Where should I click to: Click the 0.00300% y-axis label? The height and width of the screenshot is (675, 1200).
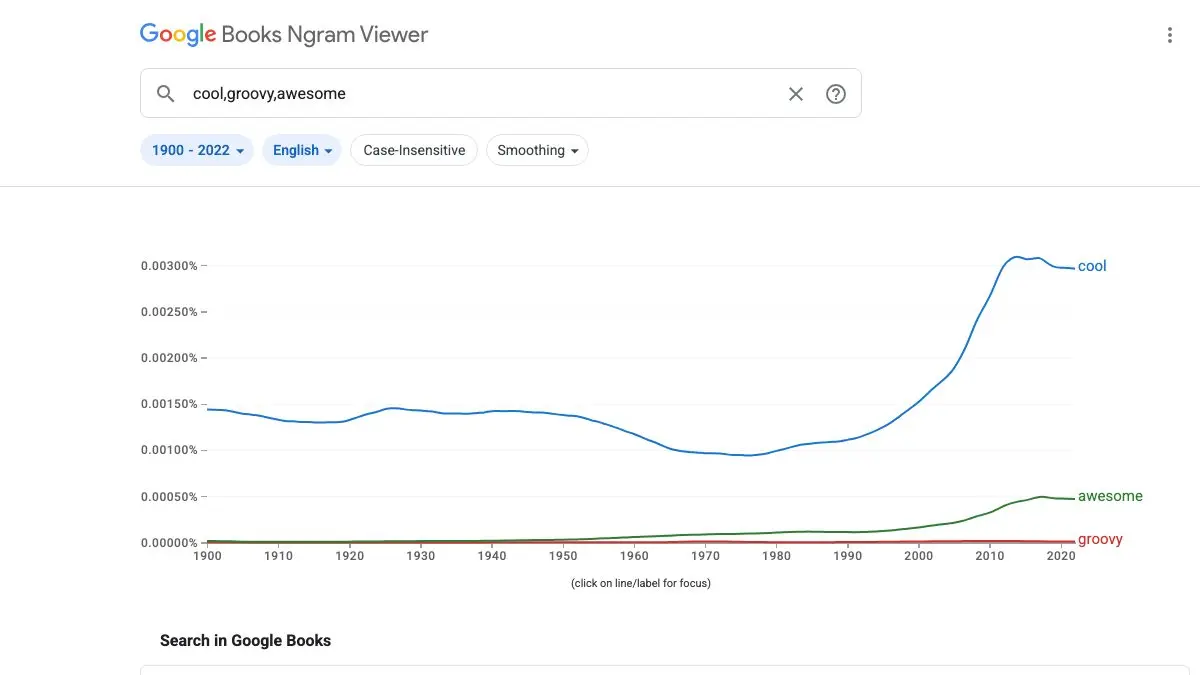170,266
